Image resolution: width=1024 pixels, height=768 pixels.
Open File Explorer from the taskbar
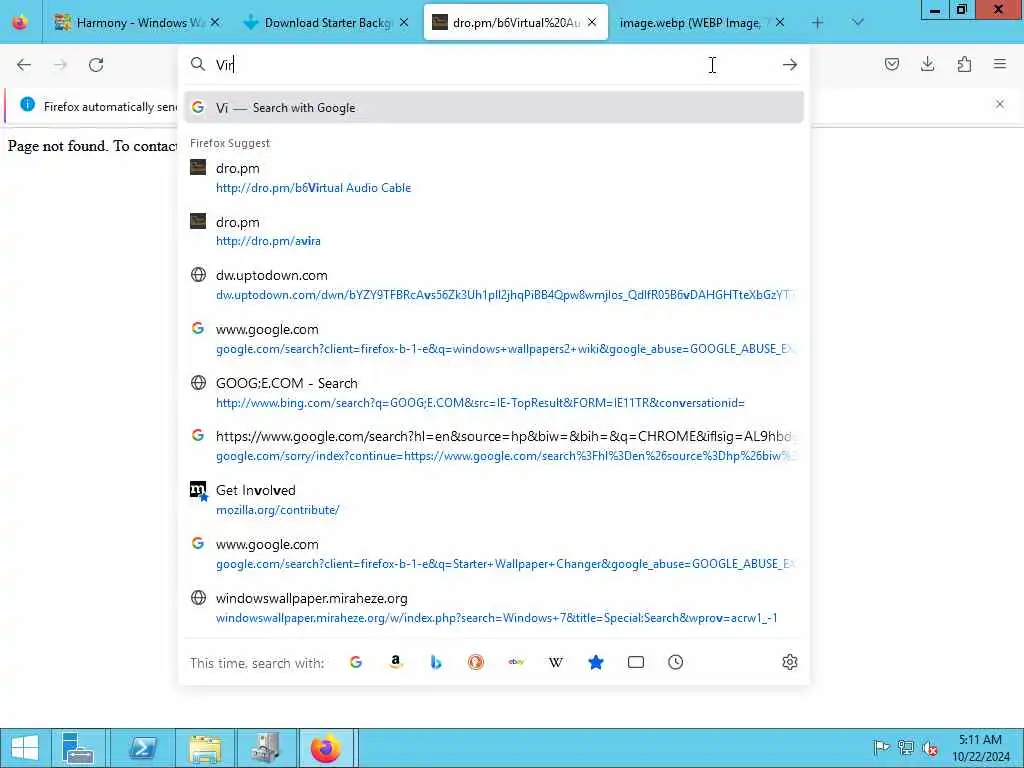[204, 748]
